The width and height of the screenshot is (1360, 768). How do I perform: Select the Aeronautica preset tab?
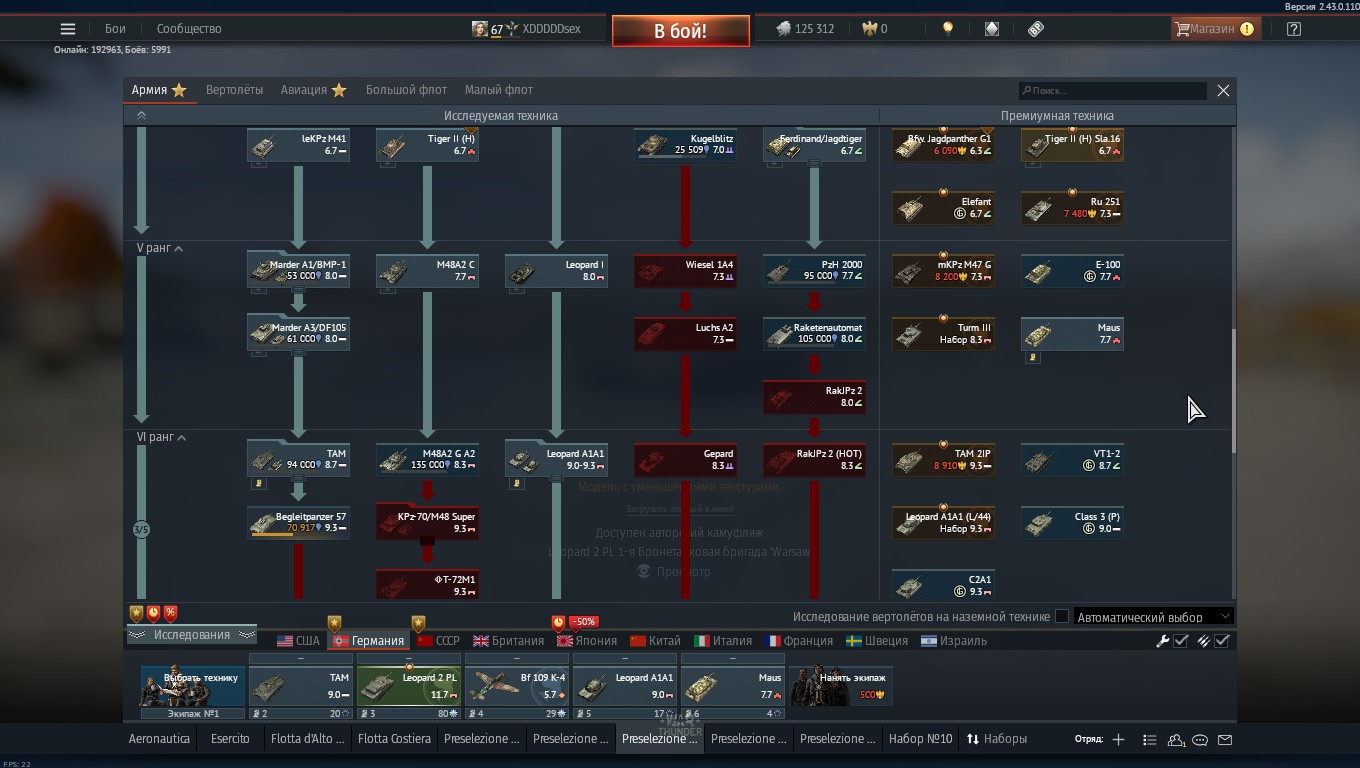point(159,739)
